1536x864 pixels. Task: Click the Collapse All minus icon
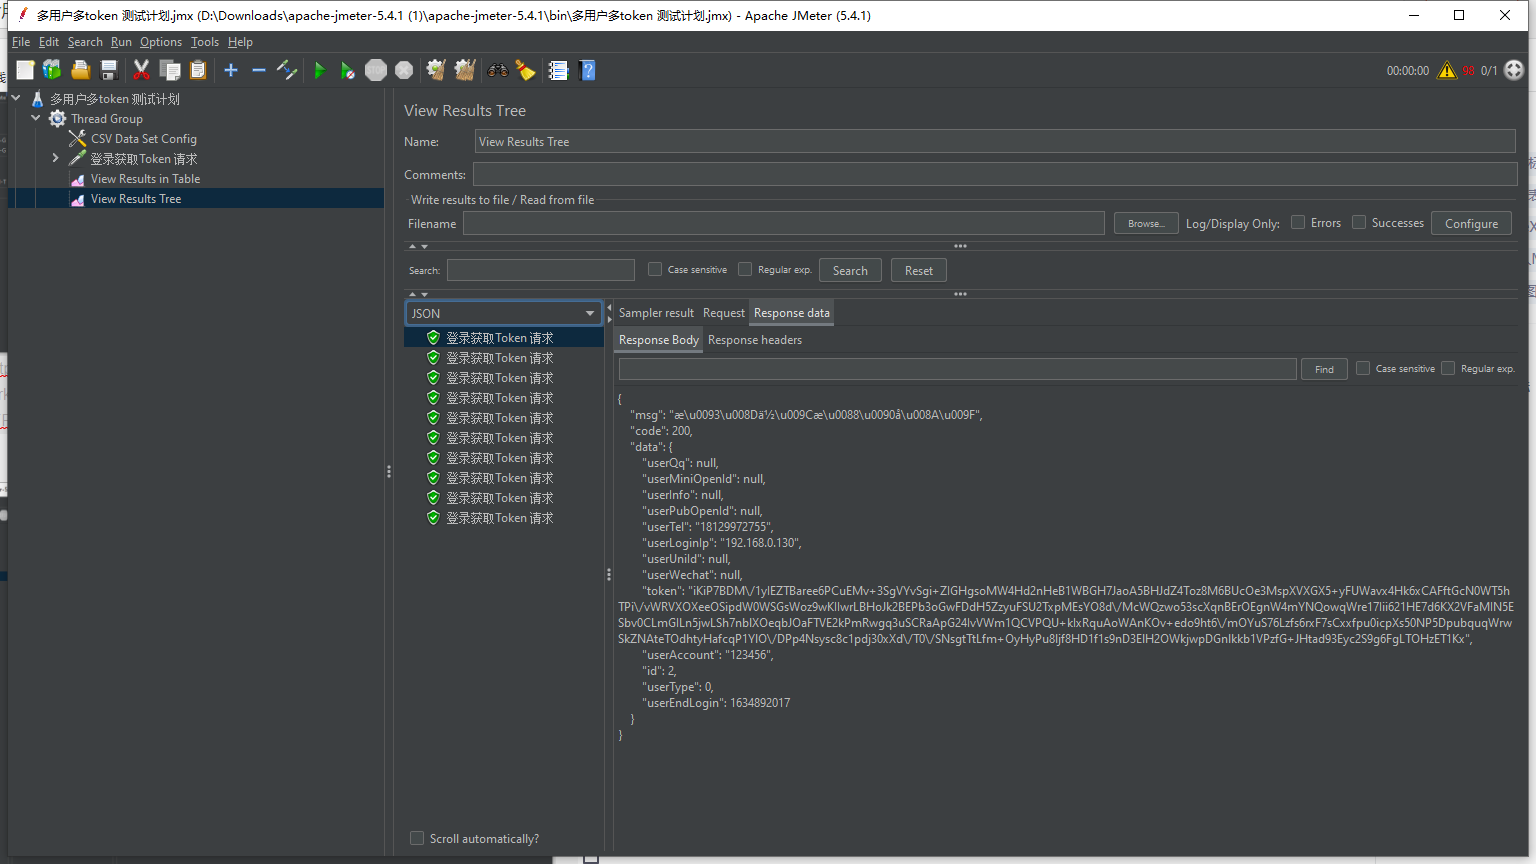[x=258, y=70]
